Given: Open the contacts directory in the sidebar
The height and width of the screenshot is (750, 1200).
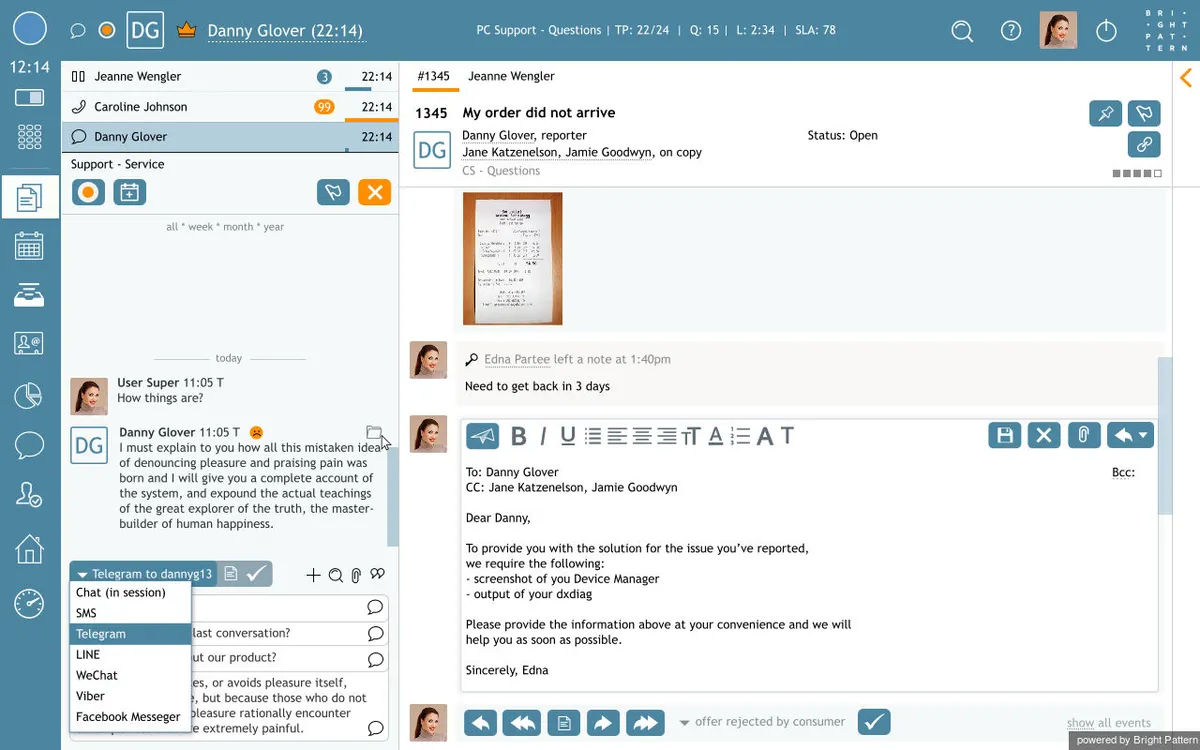Looking at the screenshot, I should click(x=29, y=343).
